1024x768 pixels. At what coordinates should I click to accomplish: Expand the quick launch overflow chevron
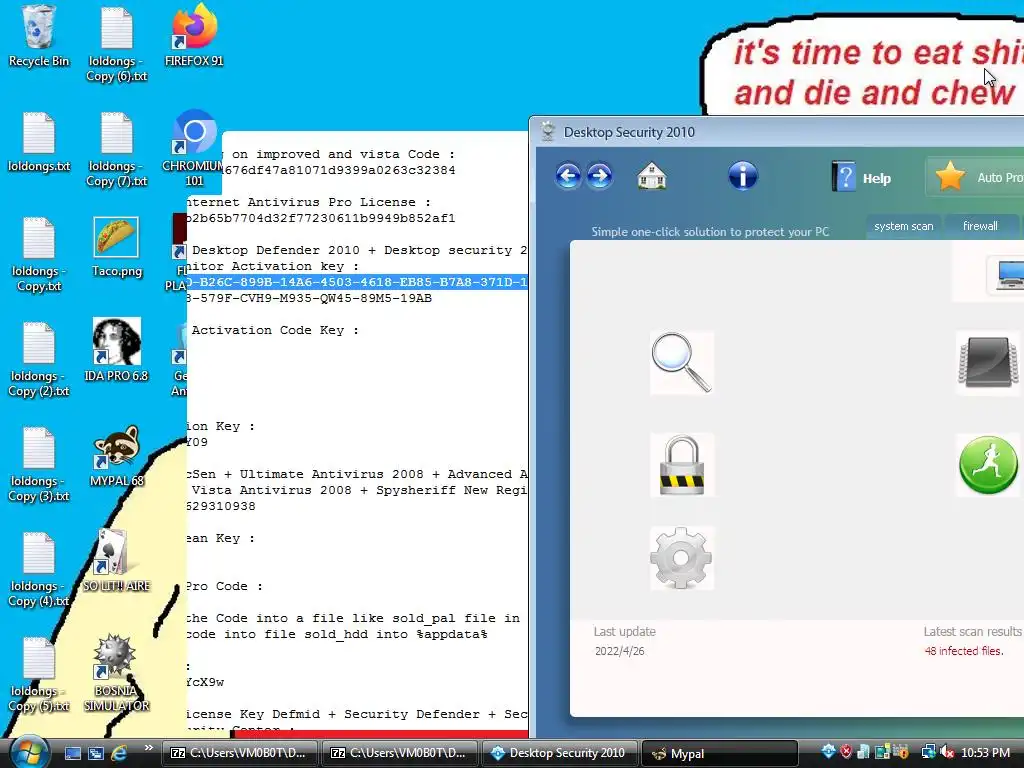pyautogui.click(x=148, y=748)
